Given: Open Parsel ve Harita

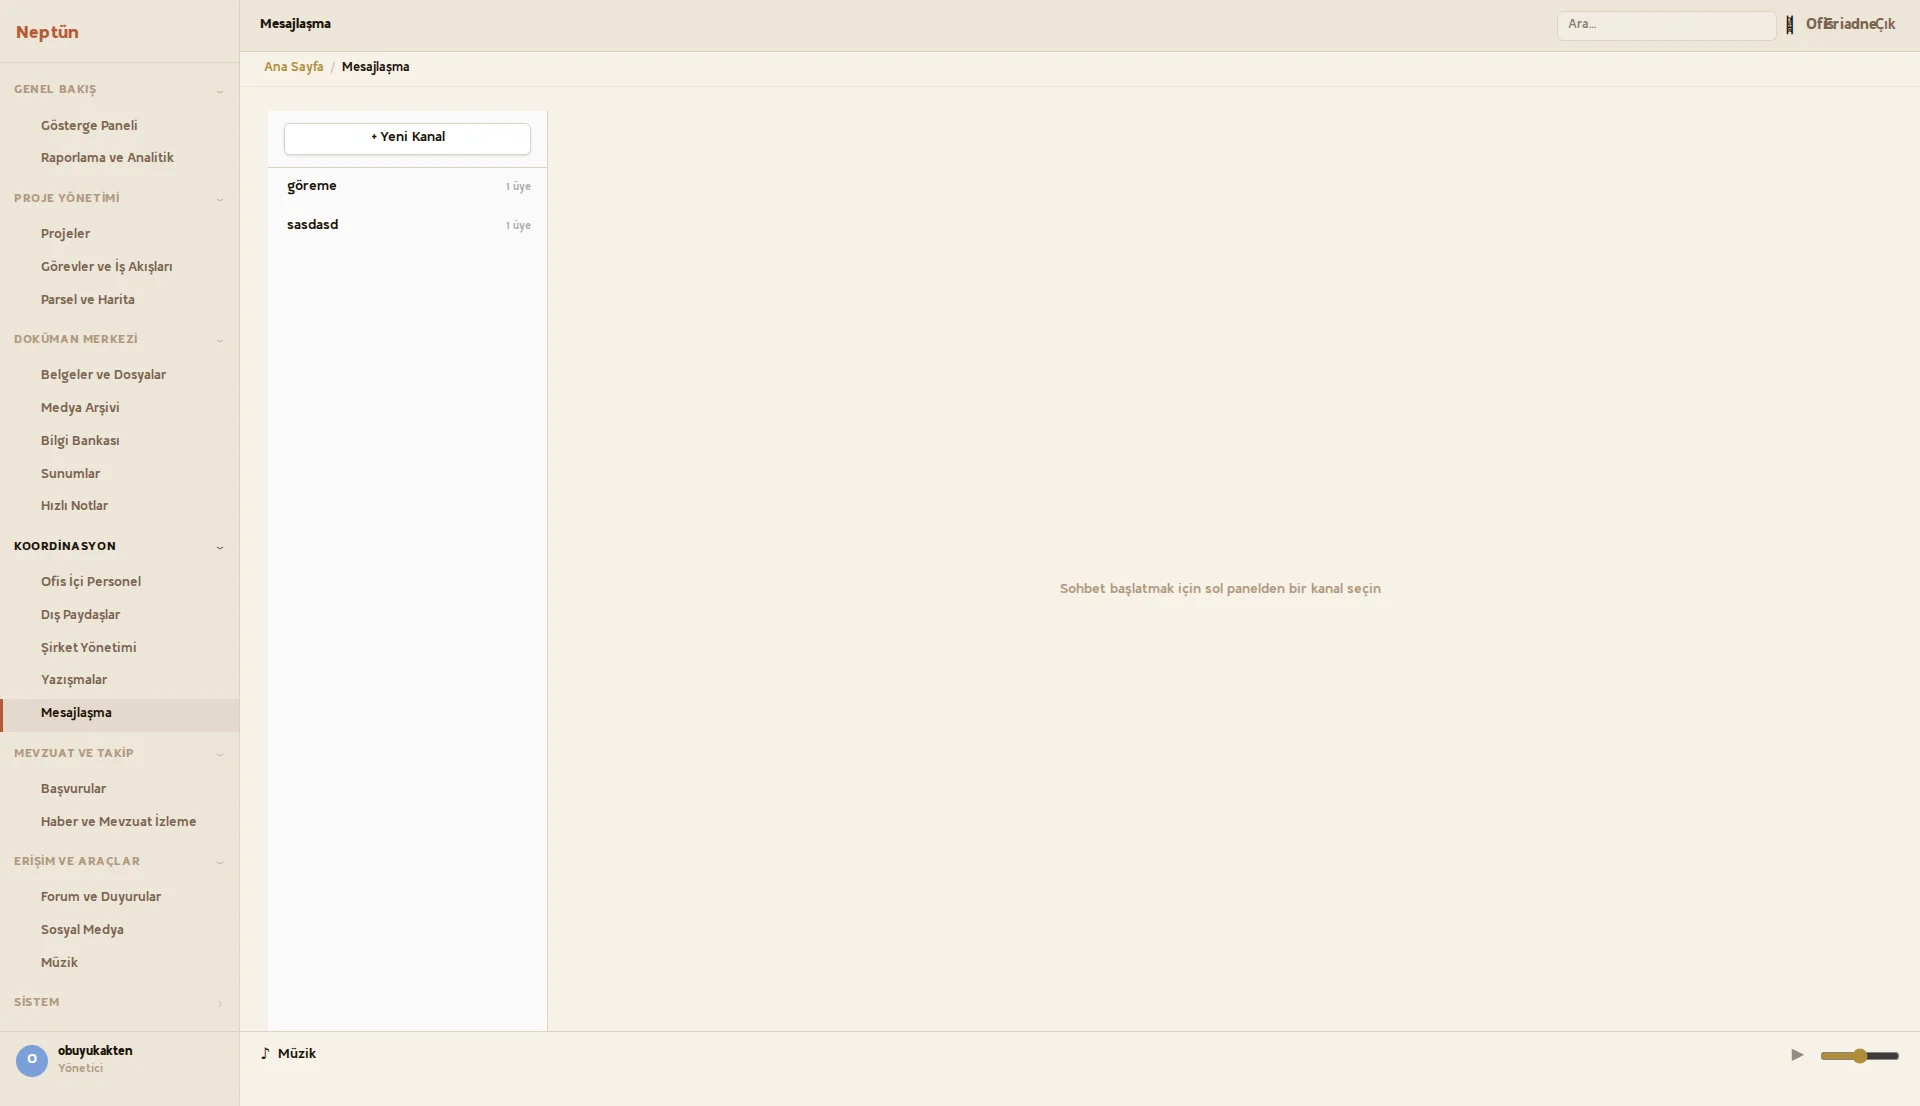Looking at the screenshot, I should coord(120,299).
